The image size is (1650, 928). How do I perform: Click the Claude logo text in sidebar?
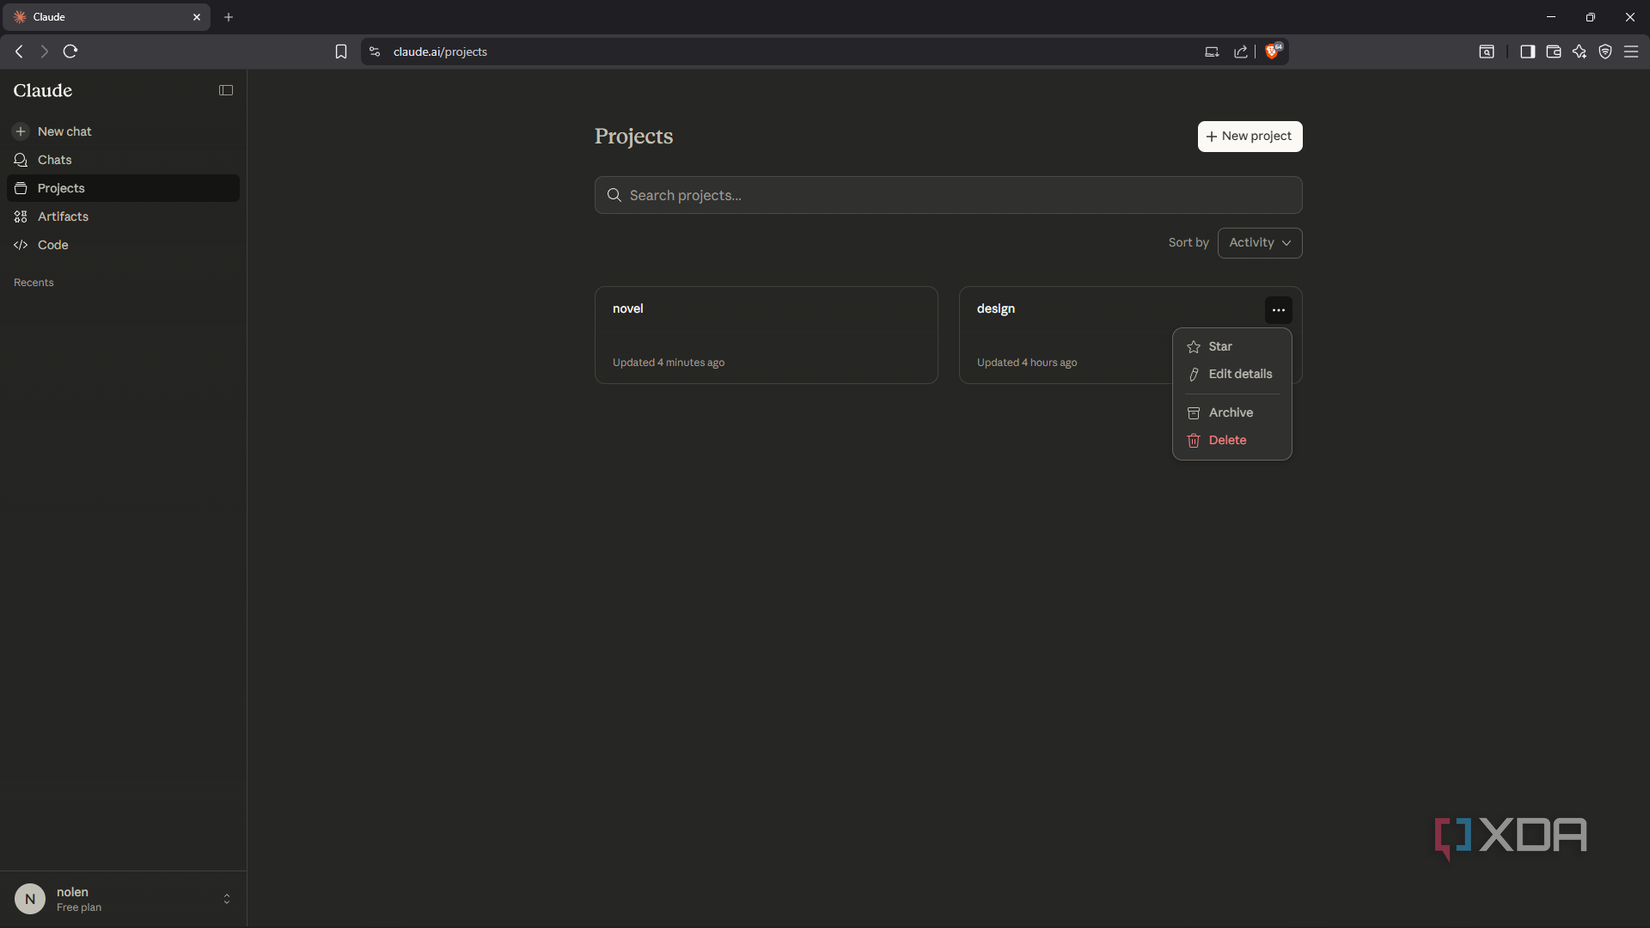(x=43, y=90)
